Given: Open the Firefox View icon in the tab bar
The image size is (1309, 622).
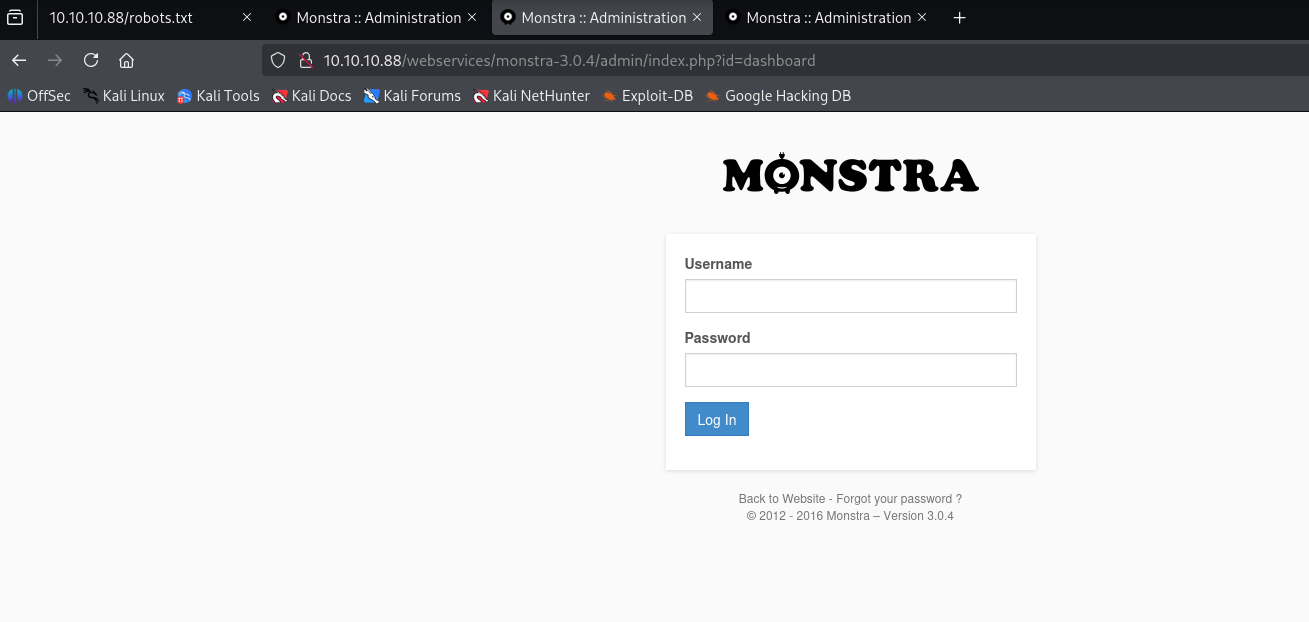Looking at the screenshot, I should (x=15, y=18).
